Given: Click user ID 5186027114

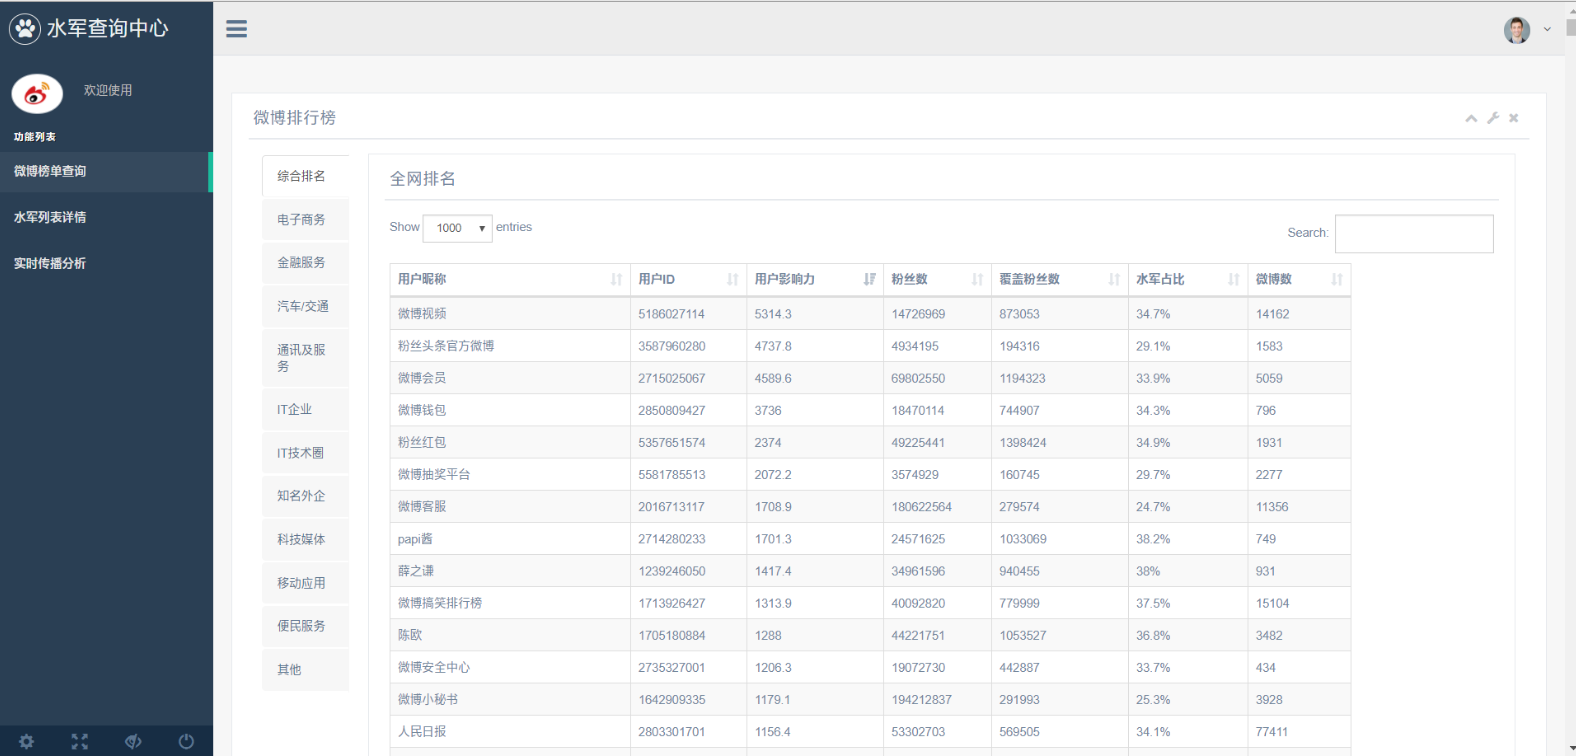Looking at the screenshot, I should pos(672,314).
